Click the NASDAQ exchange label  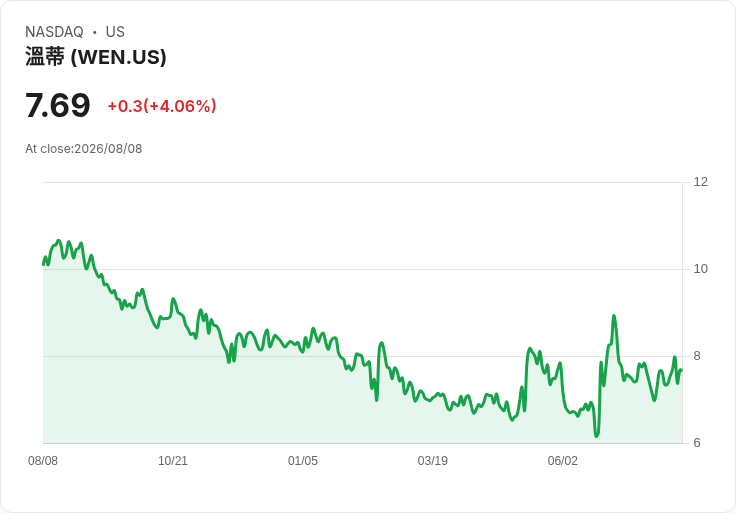click(54, 32)
